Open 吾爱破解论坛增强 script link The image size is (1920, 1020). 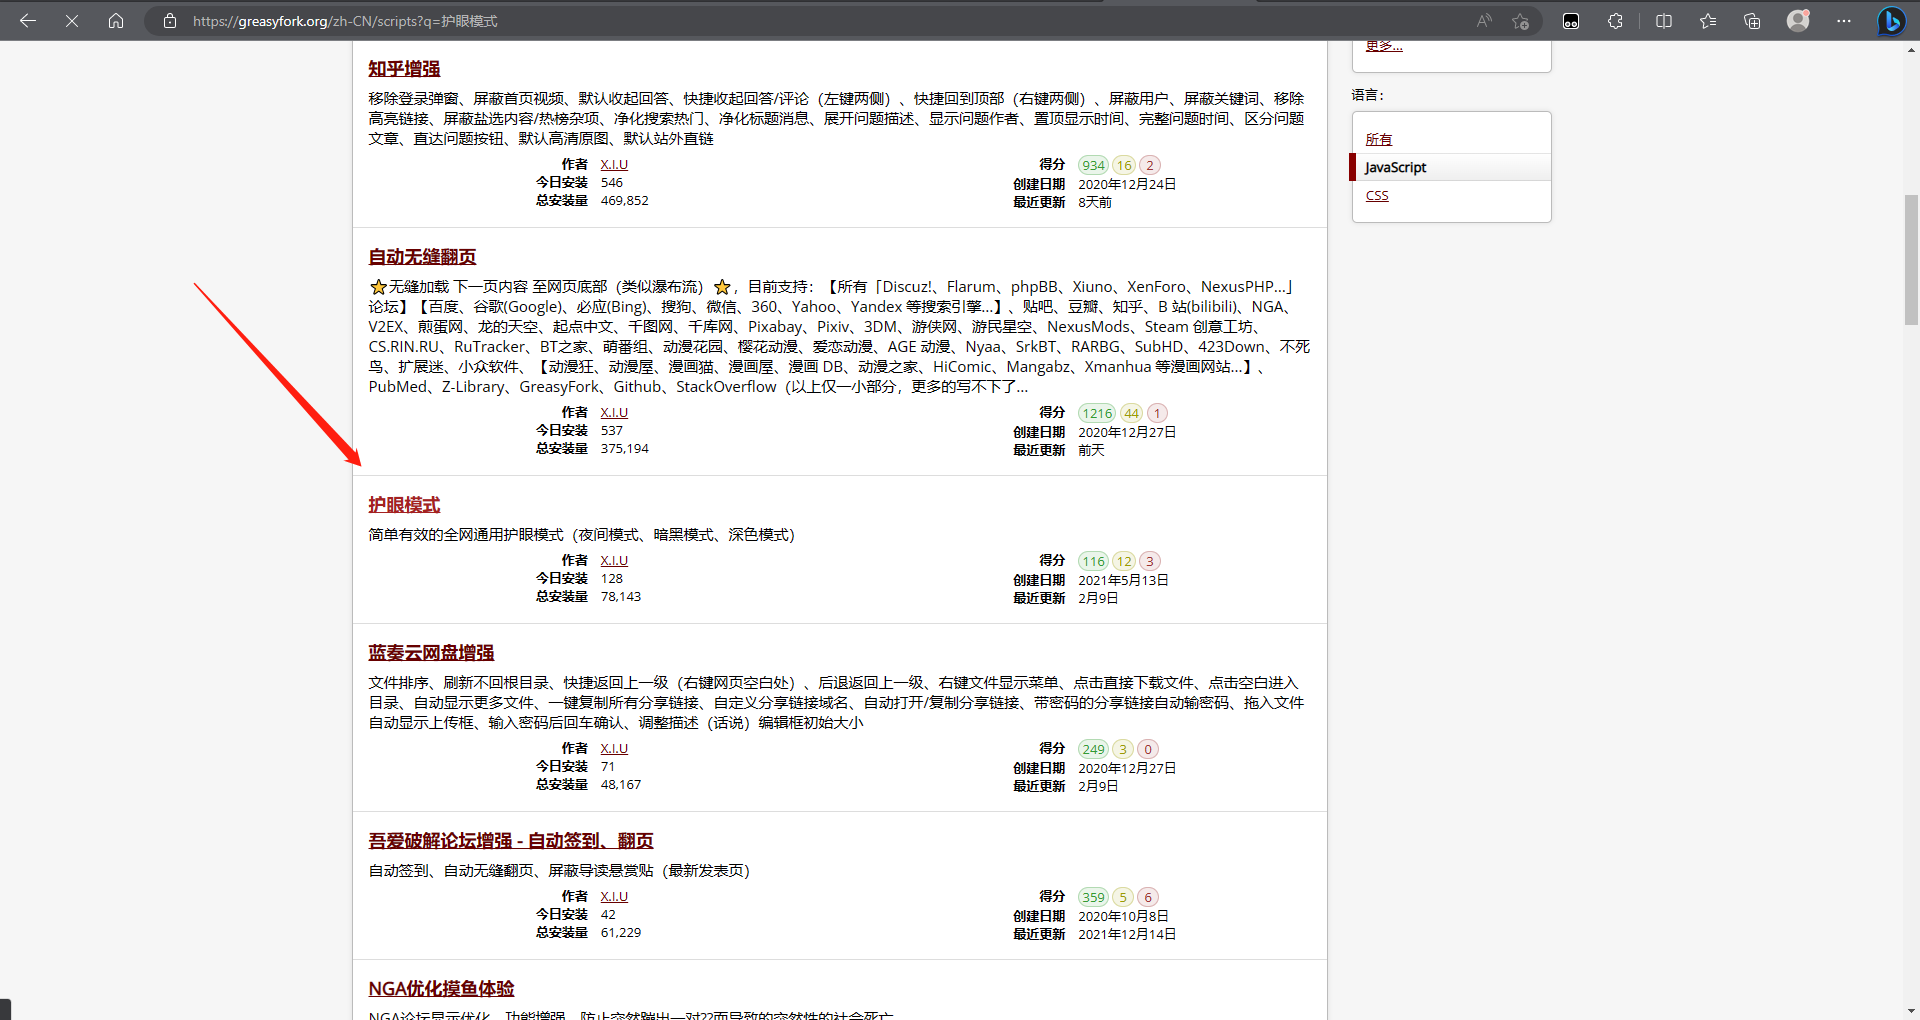point(511,841)
